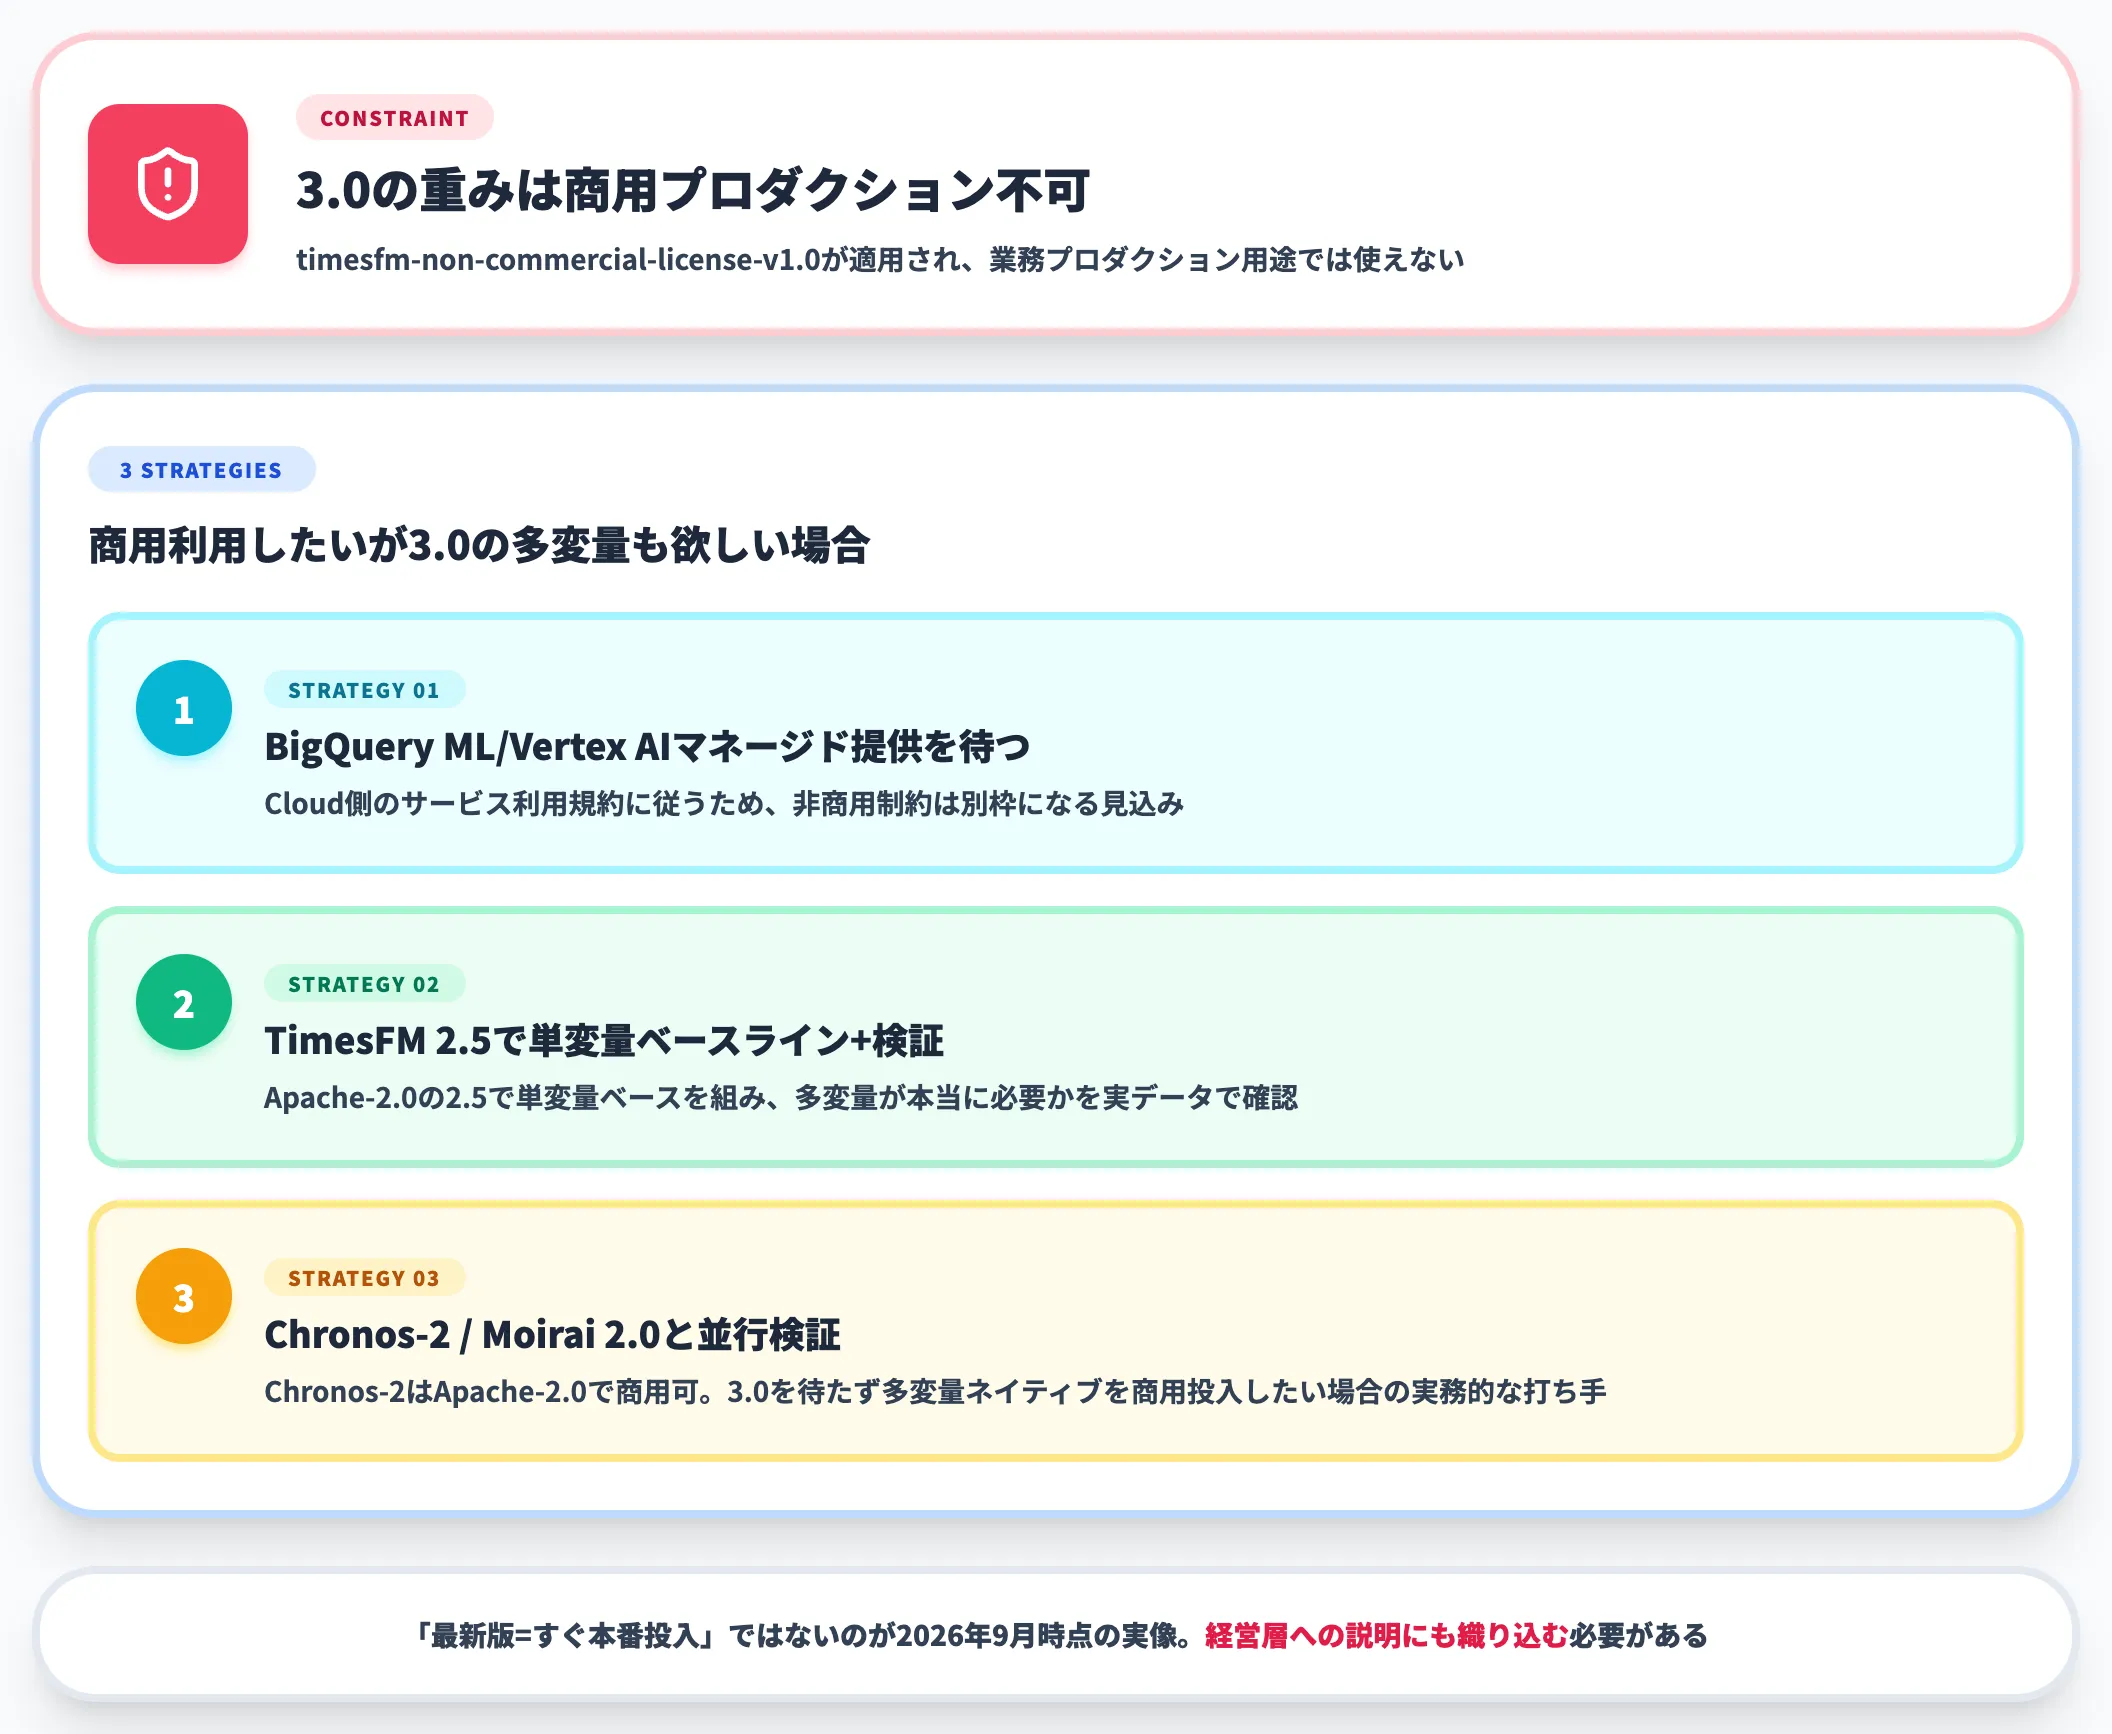Click the red shield warning icon
The width and height of the screenshot is (2112, 1734).
(168, 184)
